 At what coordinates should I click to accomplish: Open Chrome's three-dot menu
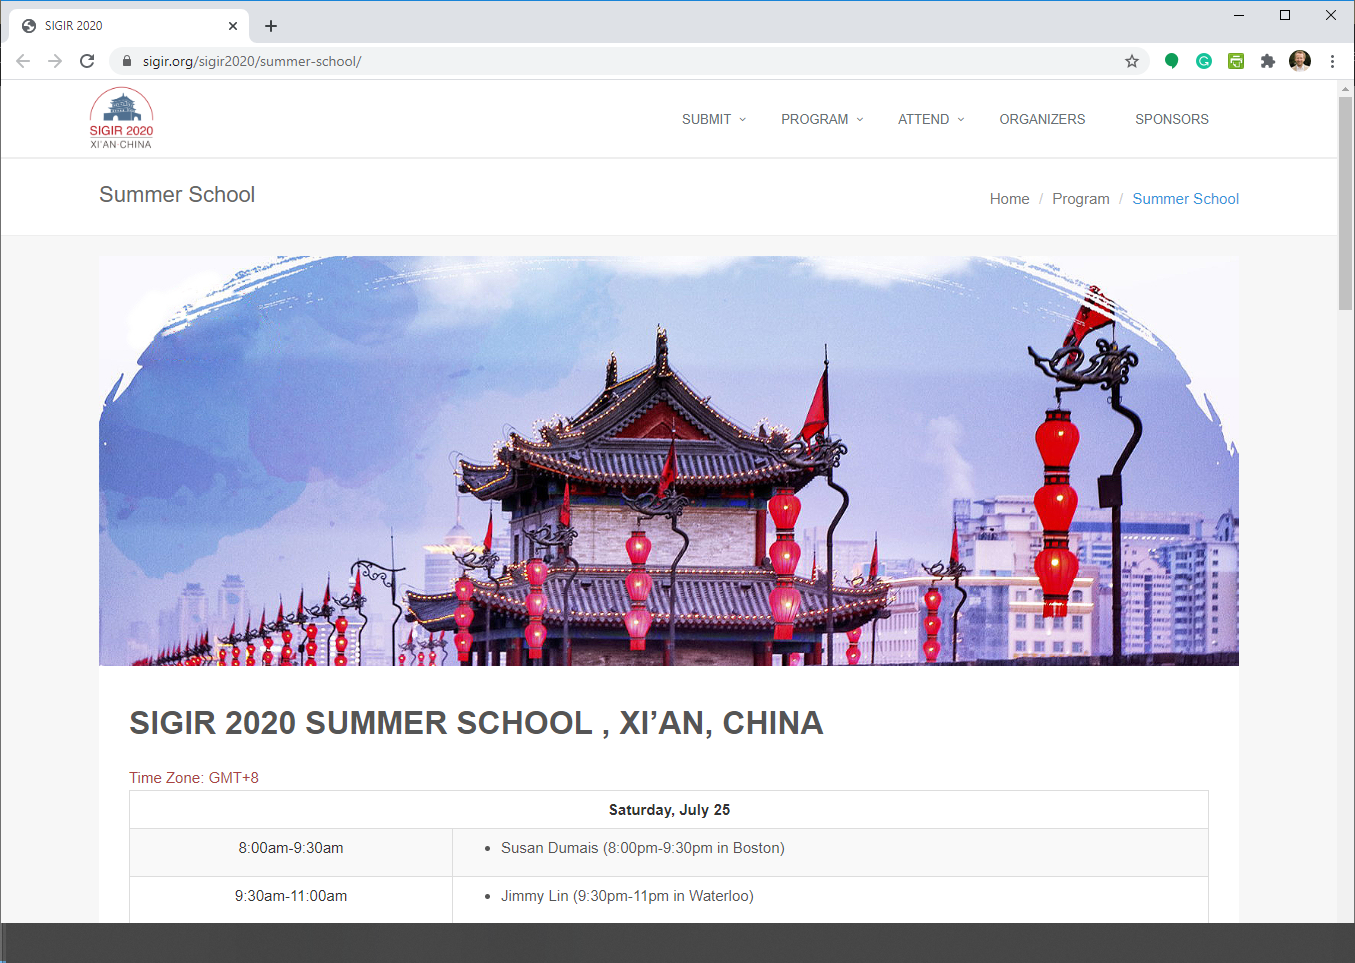[x=1332, y=61]
